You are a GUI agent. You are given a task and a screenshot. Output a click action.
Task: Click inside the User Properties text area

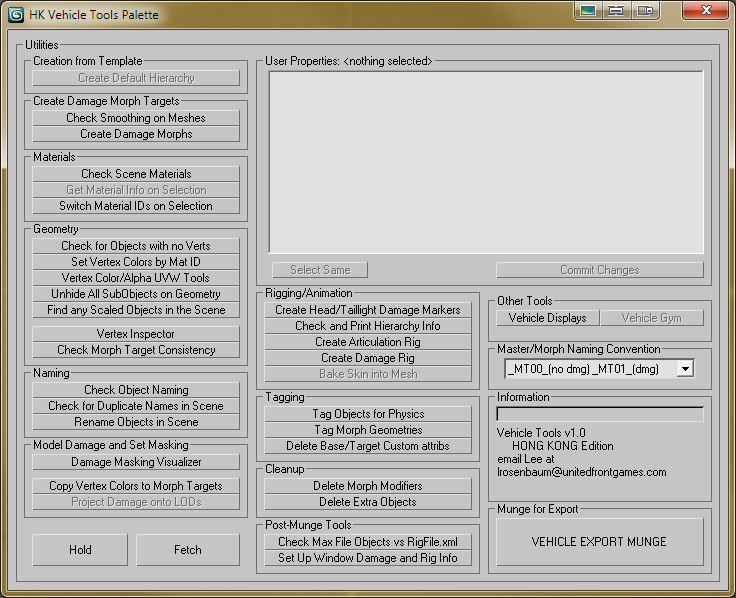tap(486, 162)
